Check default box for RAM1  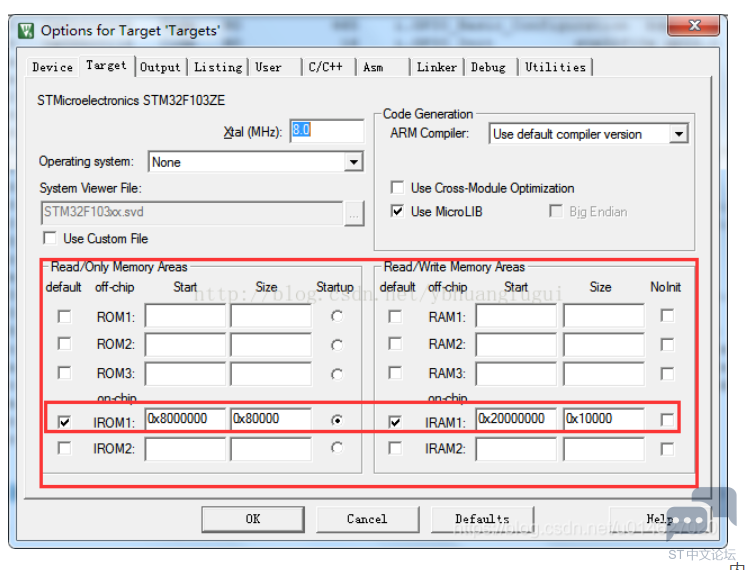pos(395,316)
